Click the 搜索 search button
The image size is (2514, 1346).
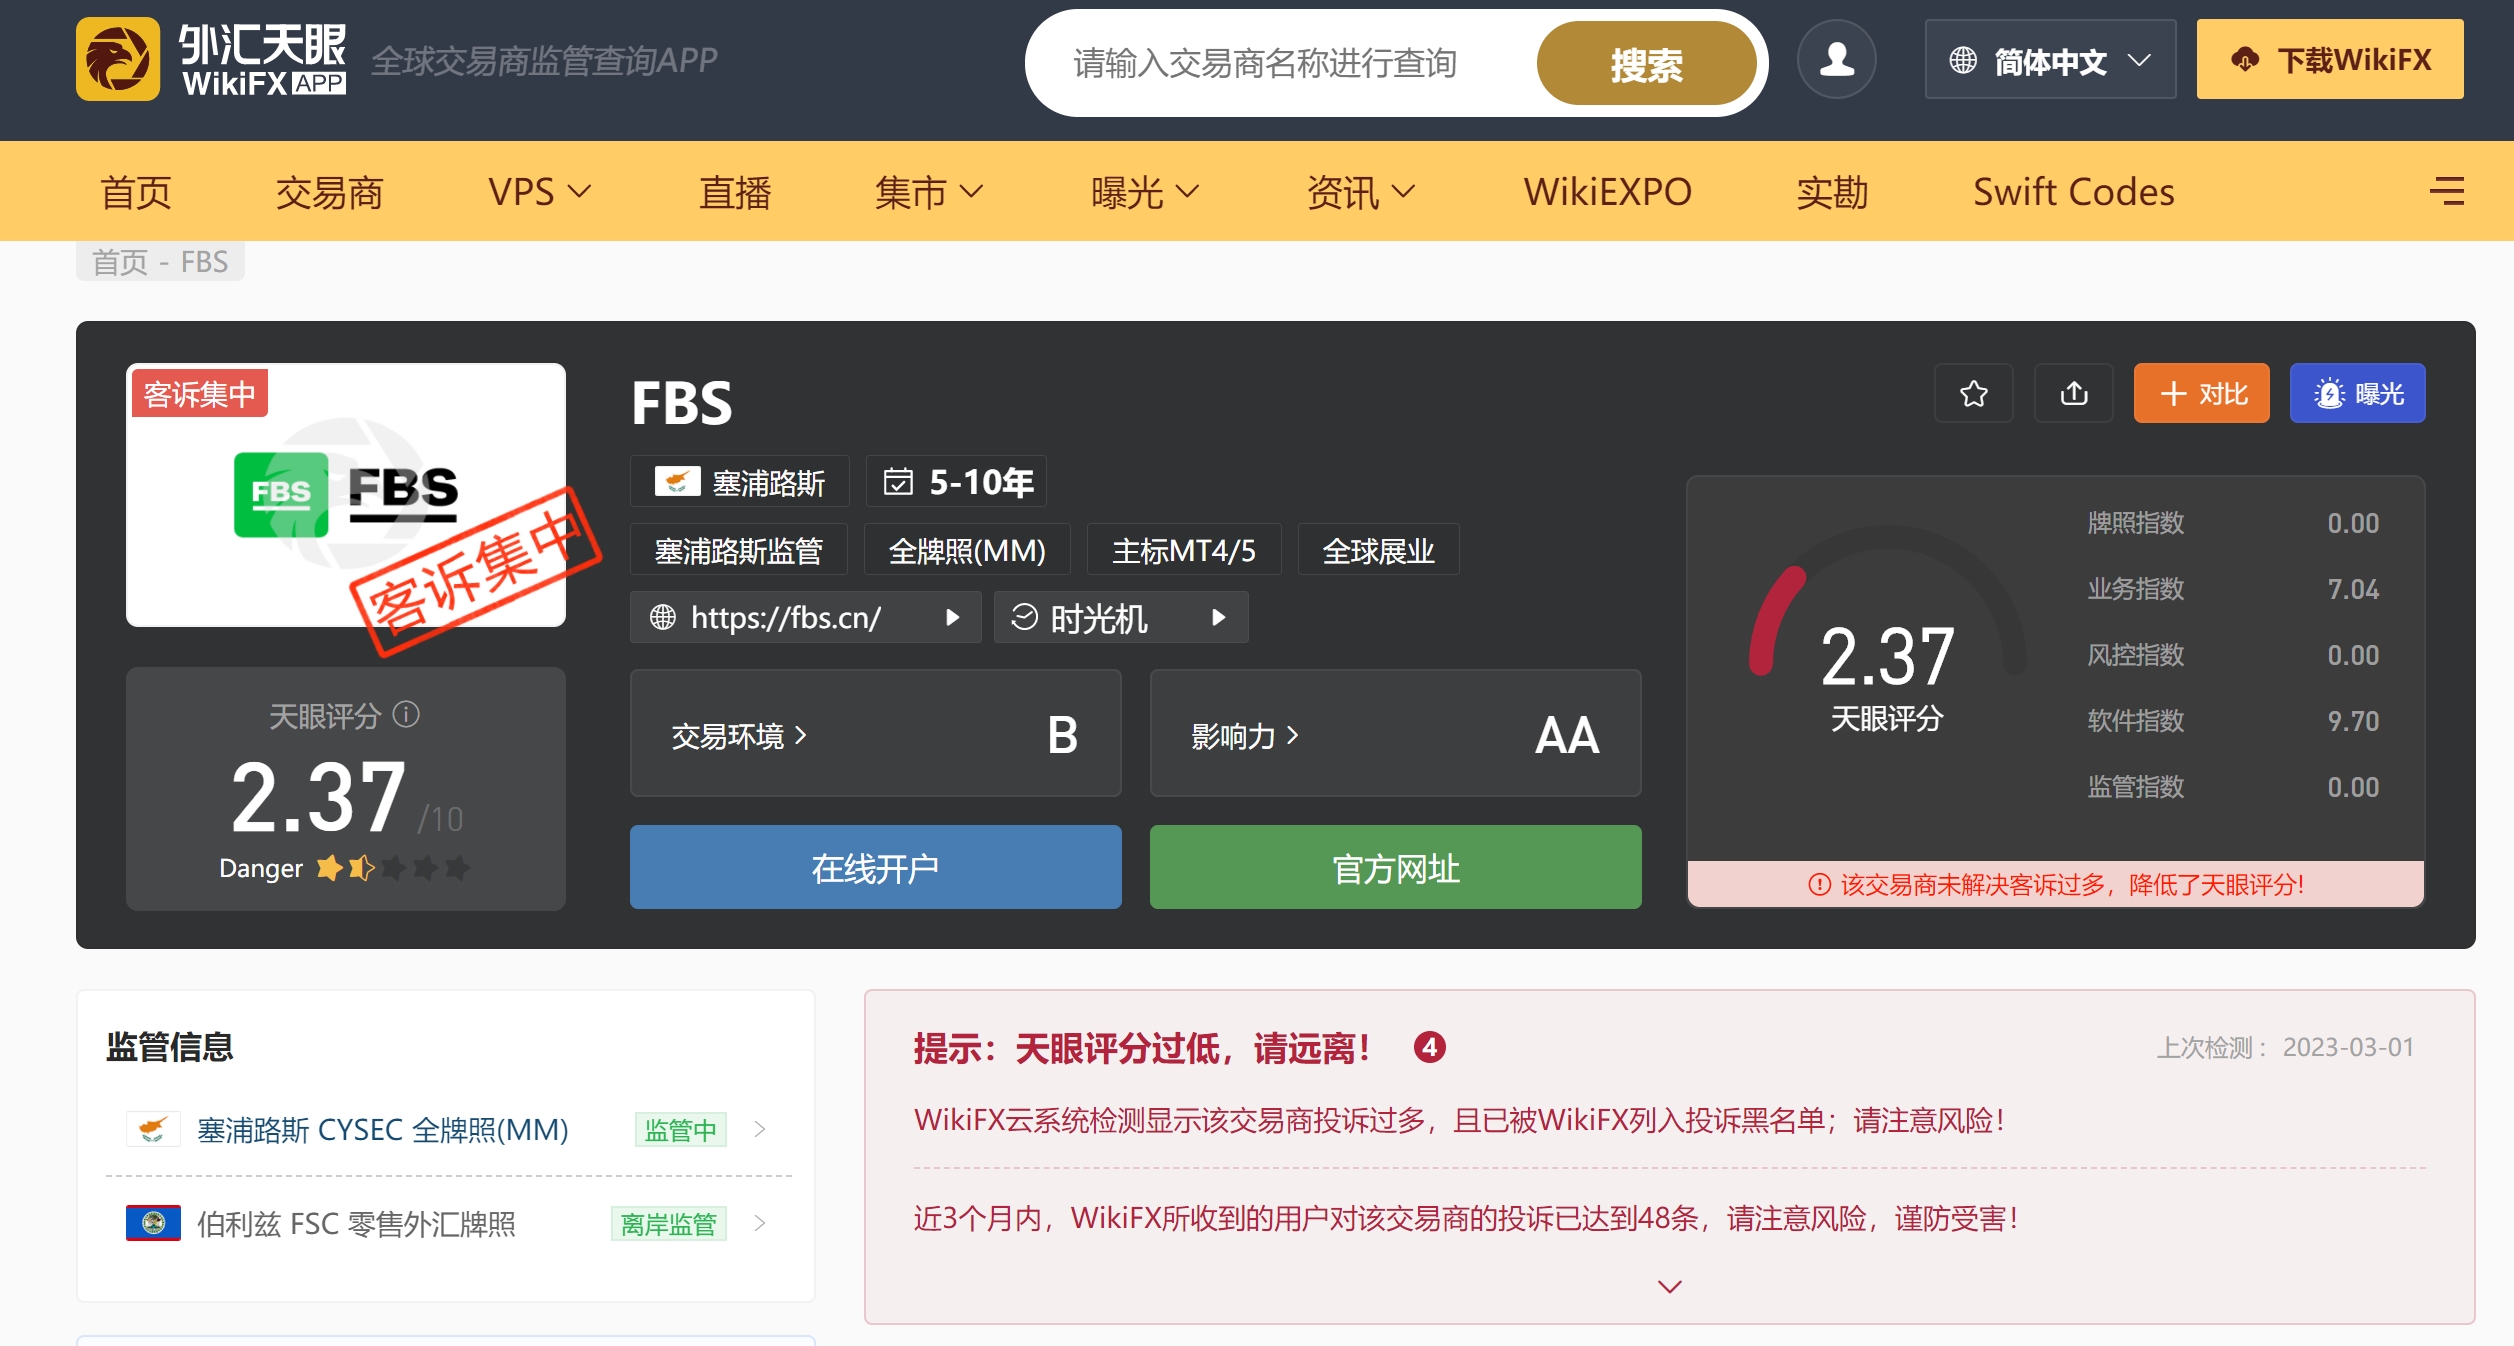pos(1646,63)
